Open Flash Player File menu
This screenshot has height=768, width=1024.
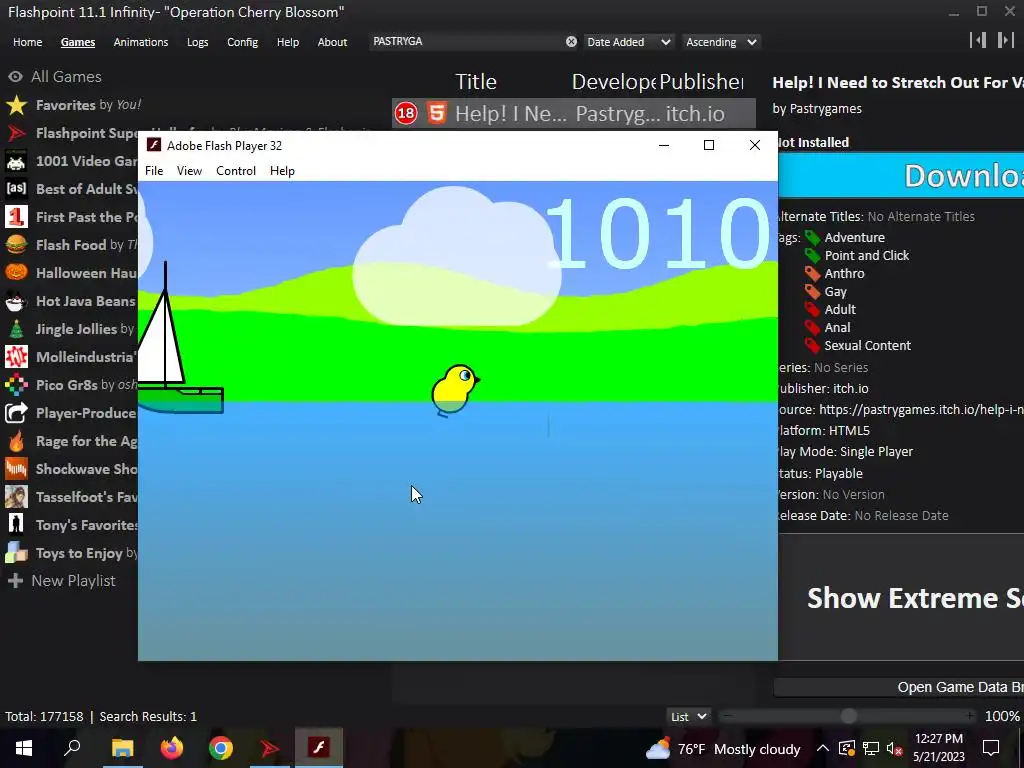tap(154, 171)
